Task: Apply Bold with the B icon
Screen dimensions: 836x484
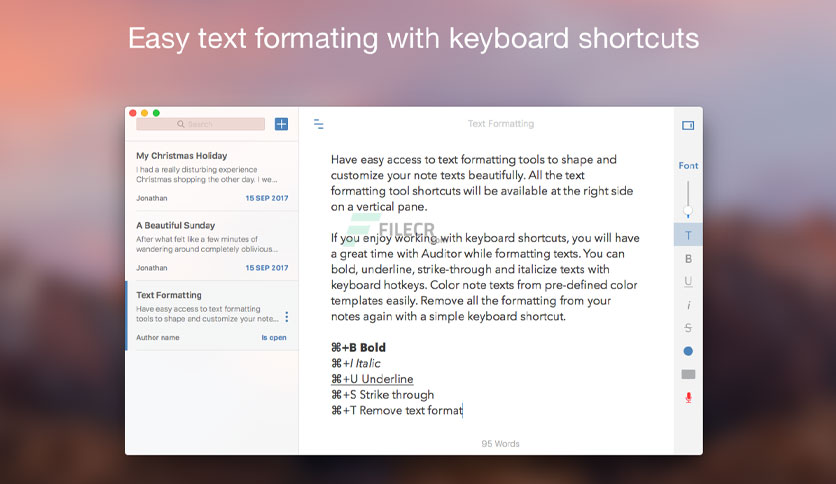Action: pos(688,259)
